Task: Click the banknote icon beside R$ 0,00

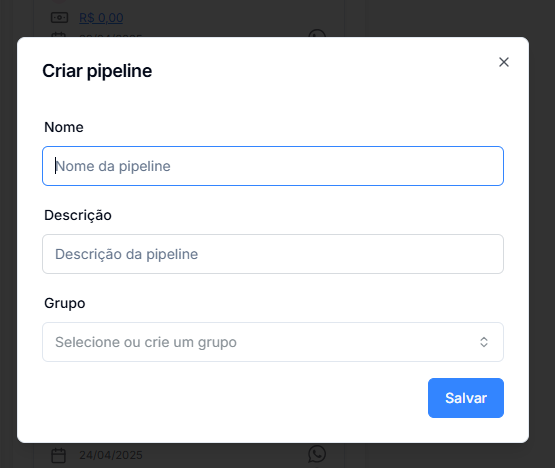Action: pos(59,17)
